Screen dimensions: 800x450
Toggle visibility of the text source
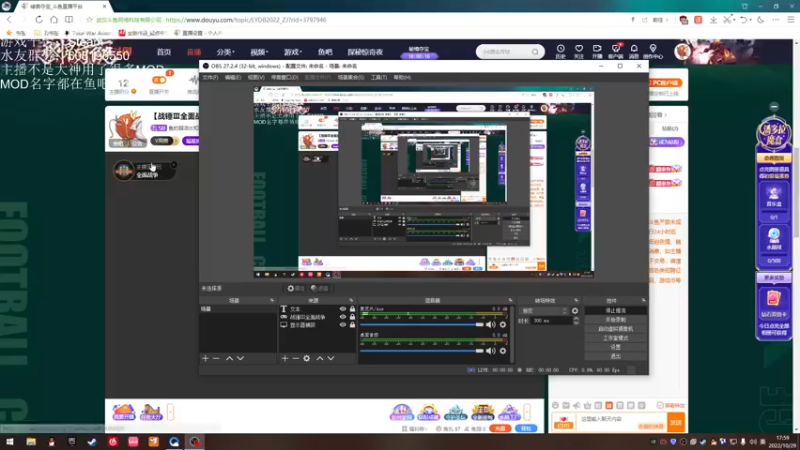[x=343, y=309]
